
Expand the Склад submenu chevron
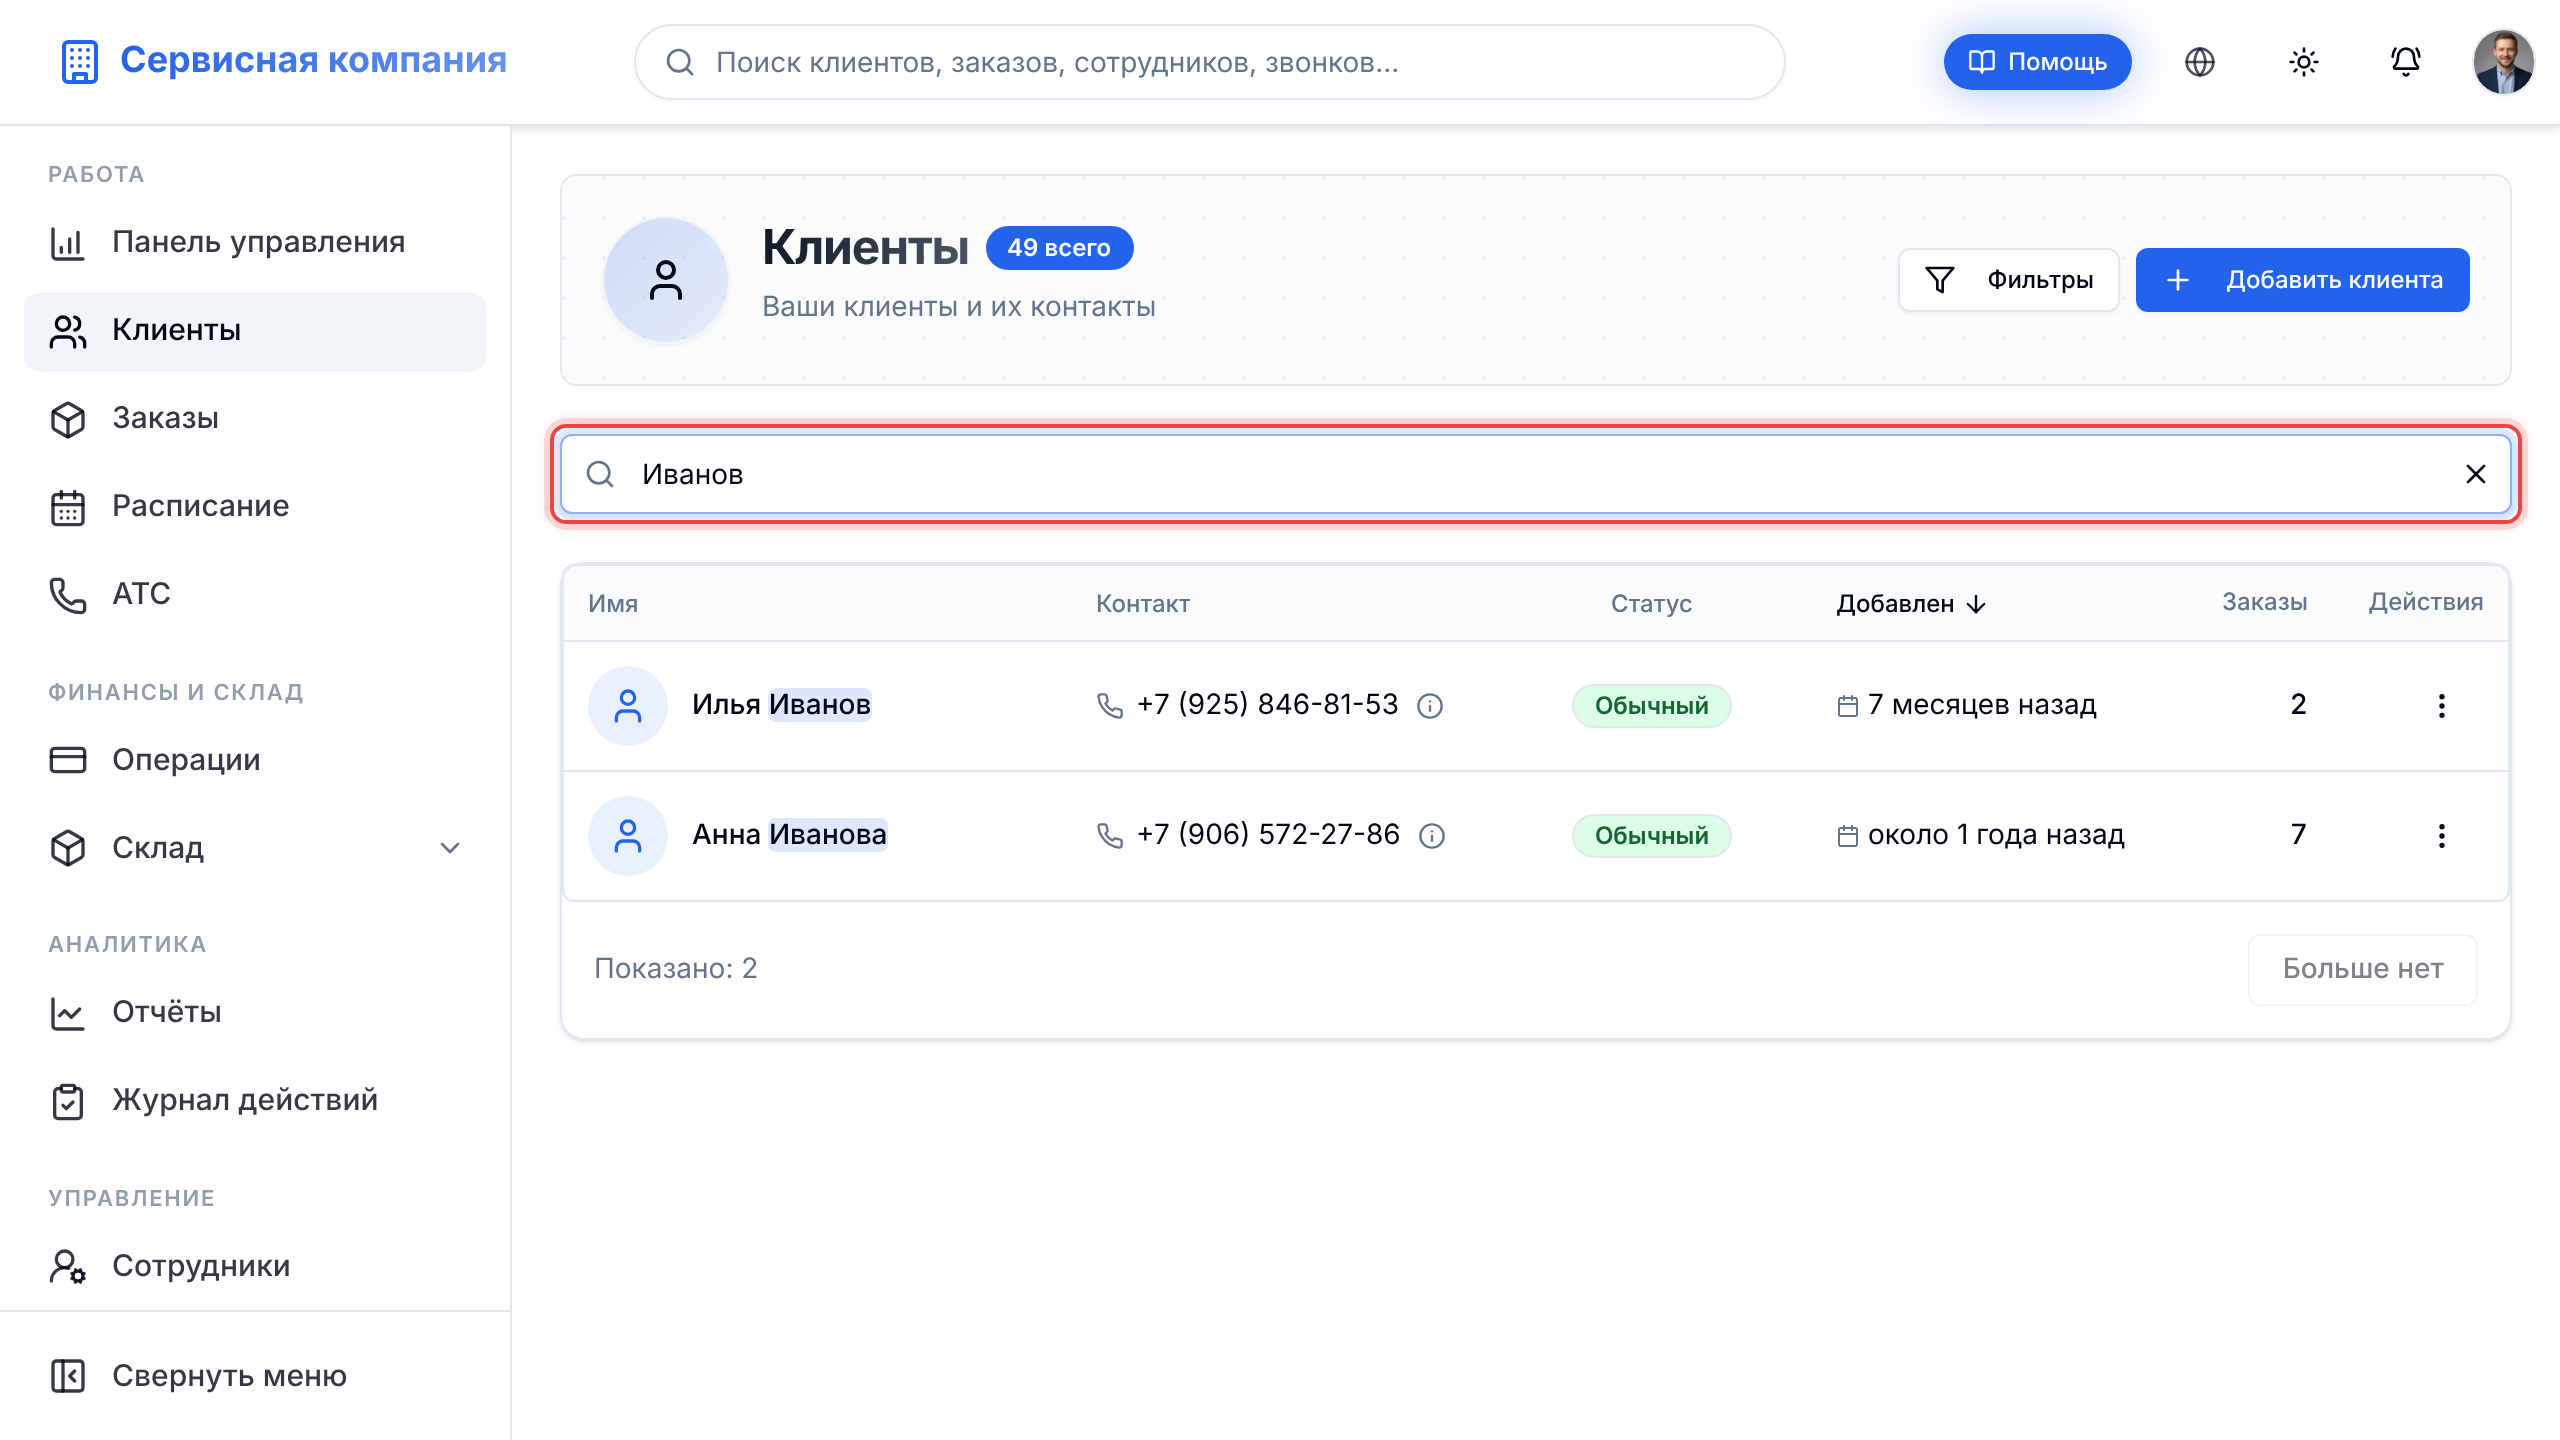pos(450,848)
